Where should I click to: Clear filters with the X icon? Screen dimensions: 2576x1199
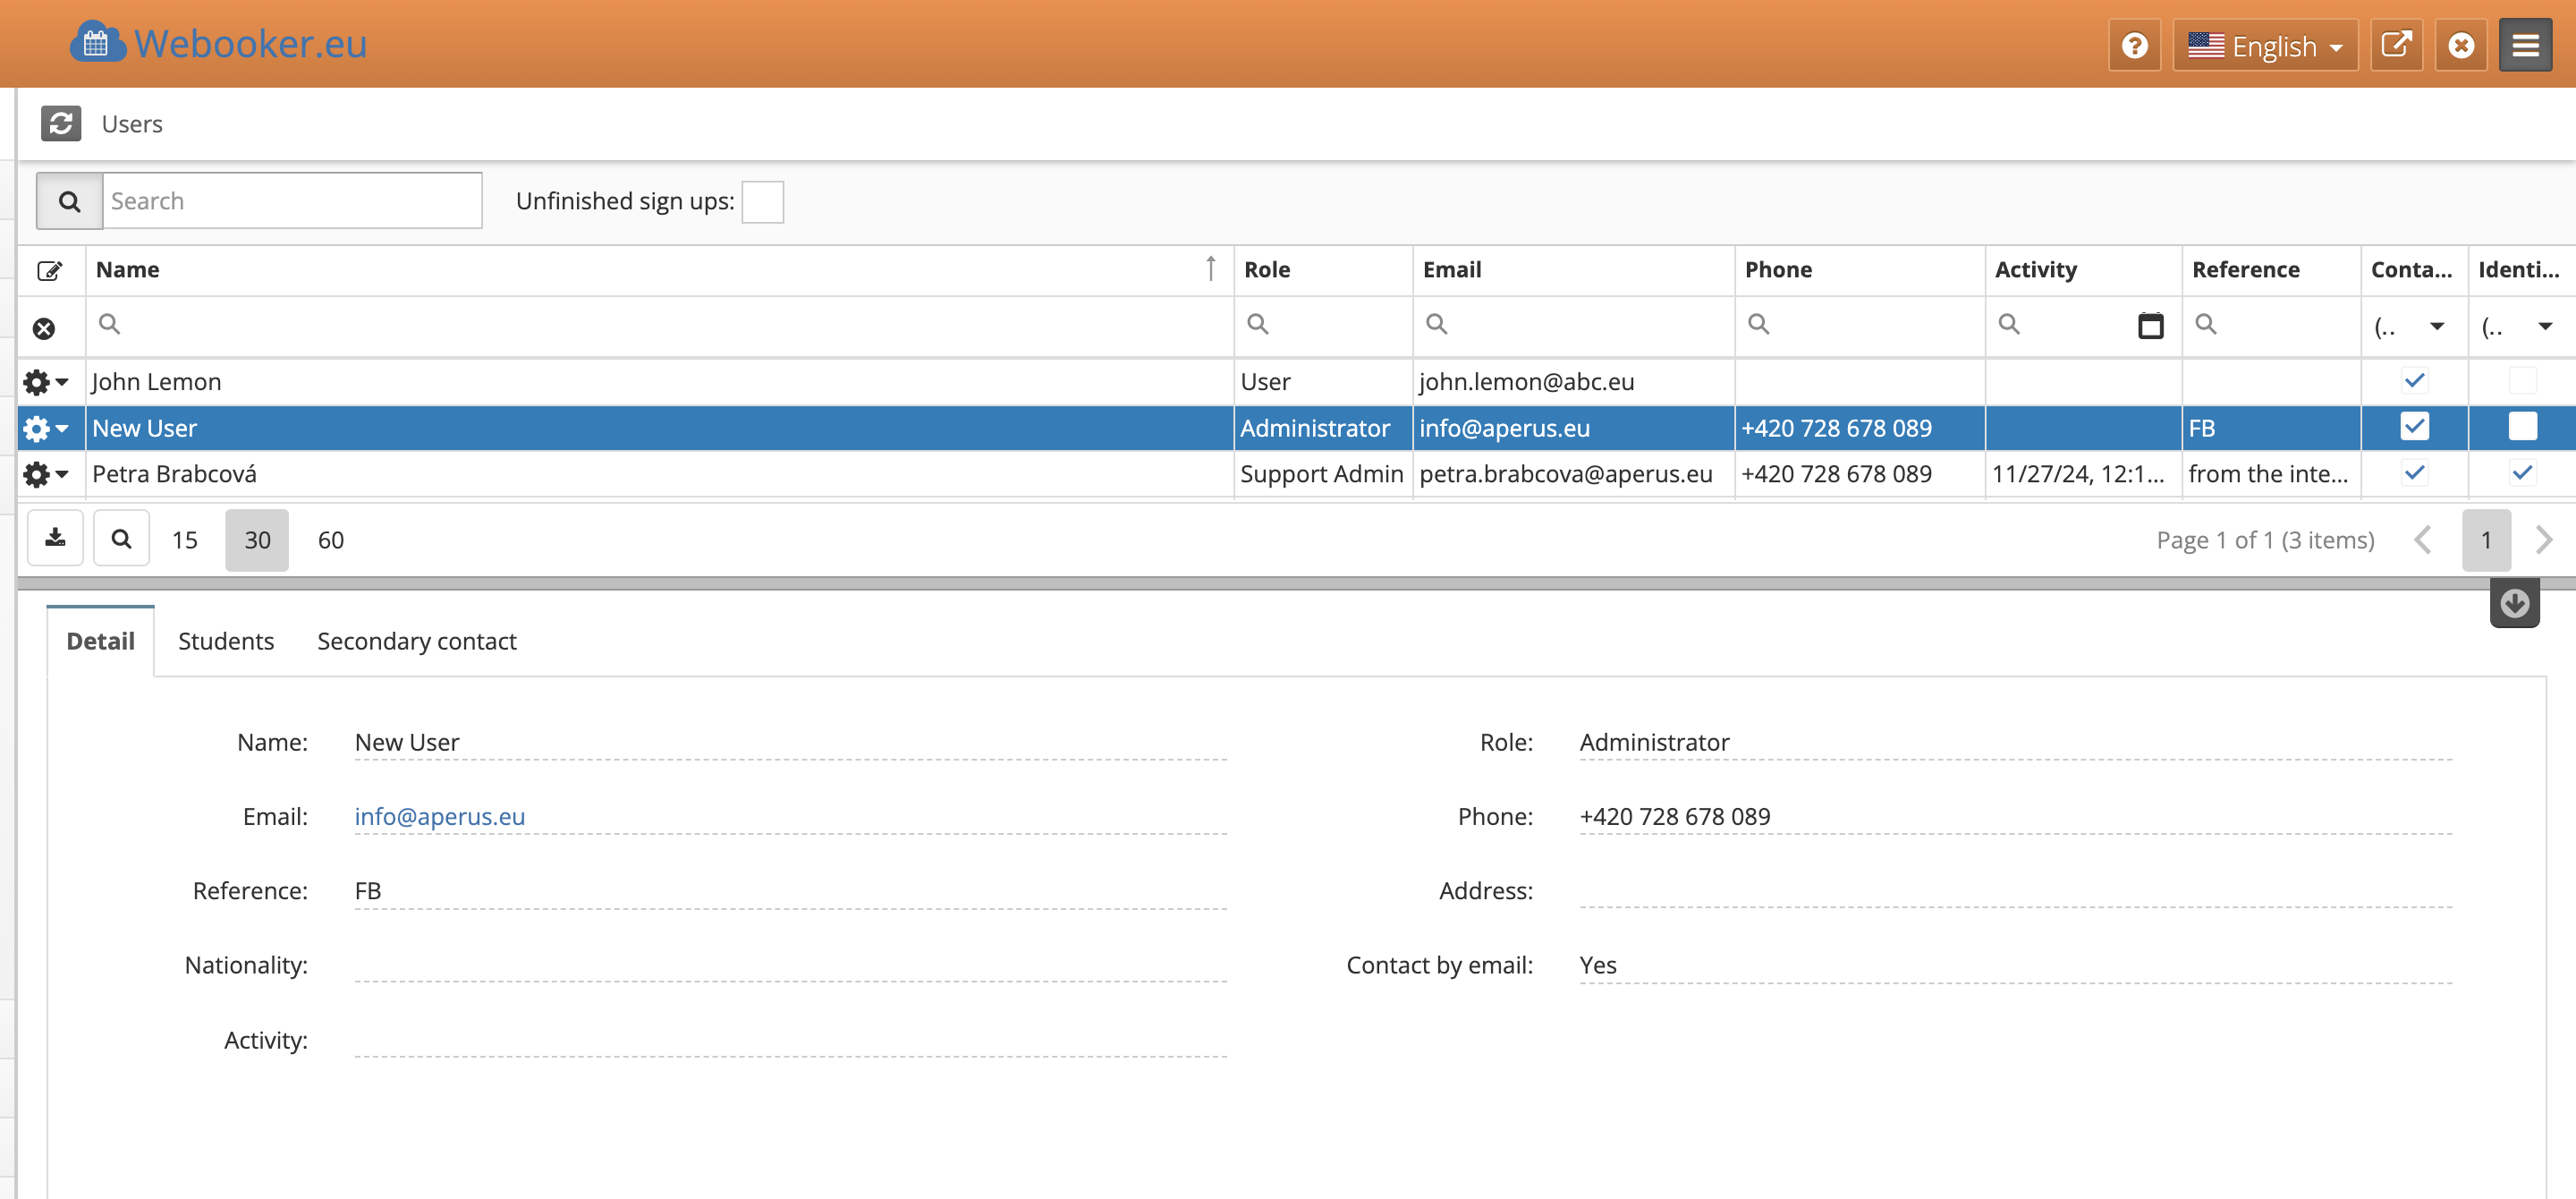(x=44, y=328)
